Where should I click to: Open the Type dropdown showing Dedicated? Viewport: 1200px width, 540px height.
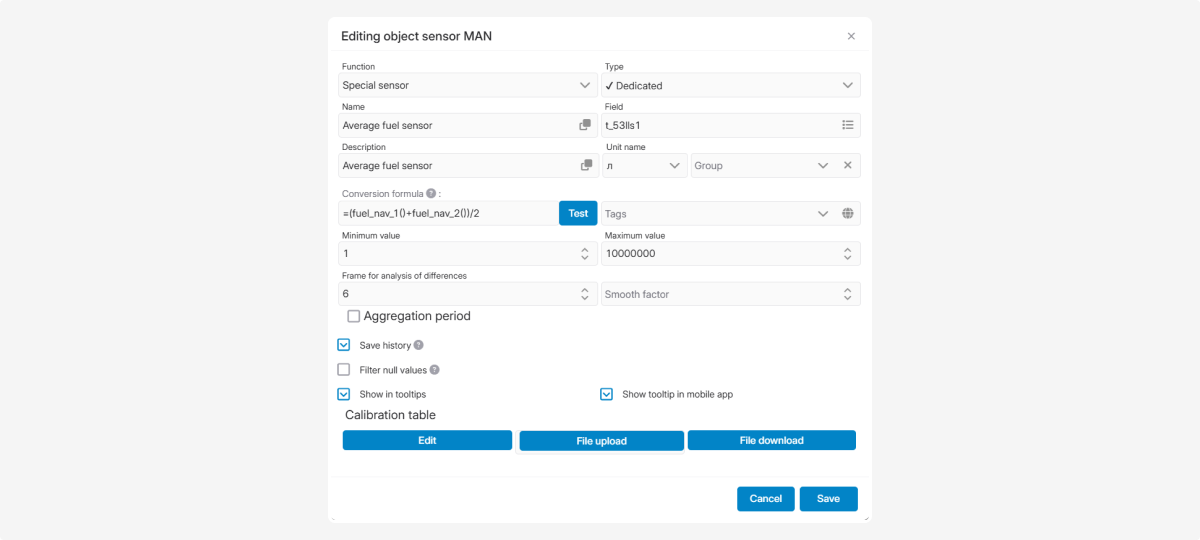pos(847,85)
